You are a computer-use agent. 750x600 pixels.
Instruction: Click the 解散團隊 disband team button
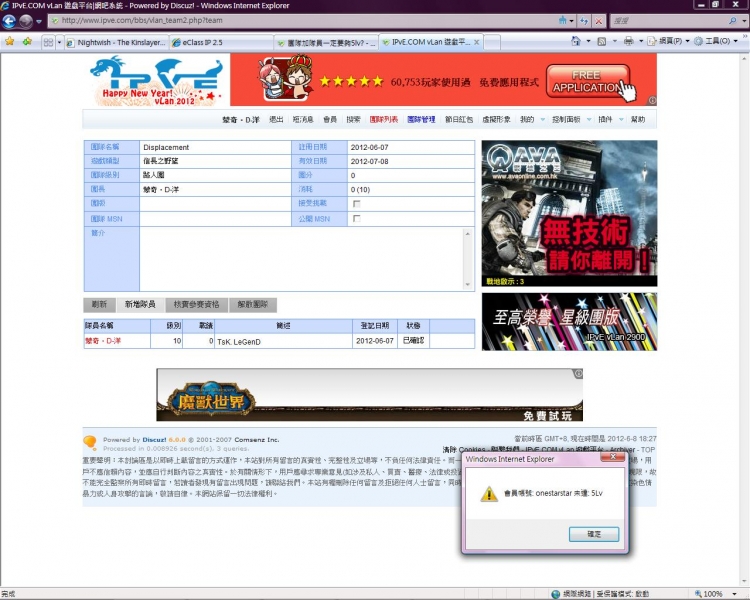[x=253, y=305]
